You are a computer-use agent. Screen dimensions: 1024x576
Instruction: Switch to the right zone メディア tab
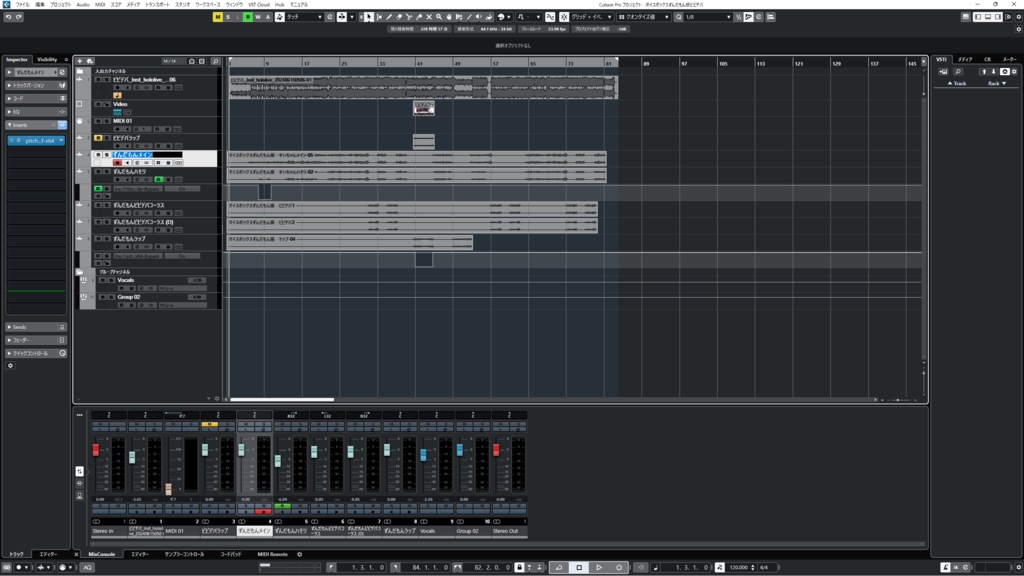coord(965,59)
